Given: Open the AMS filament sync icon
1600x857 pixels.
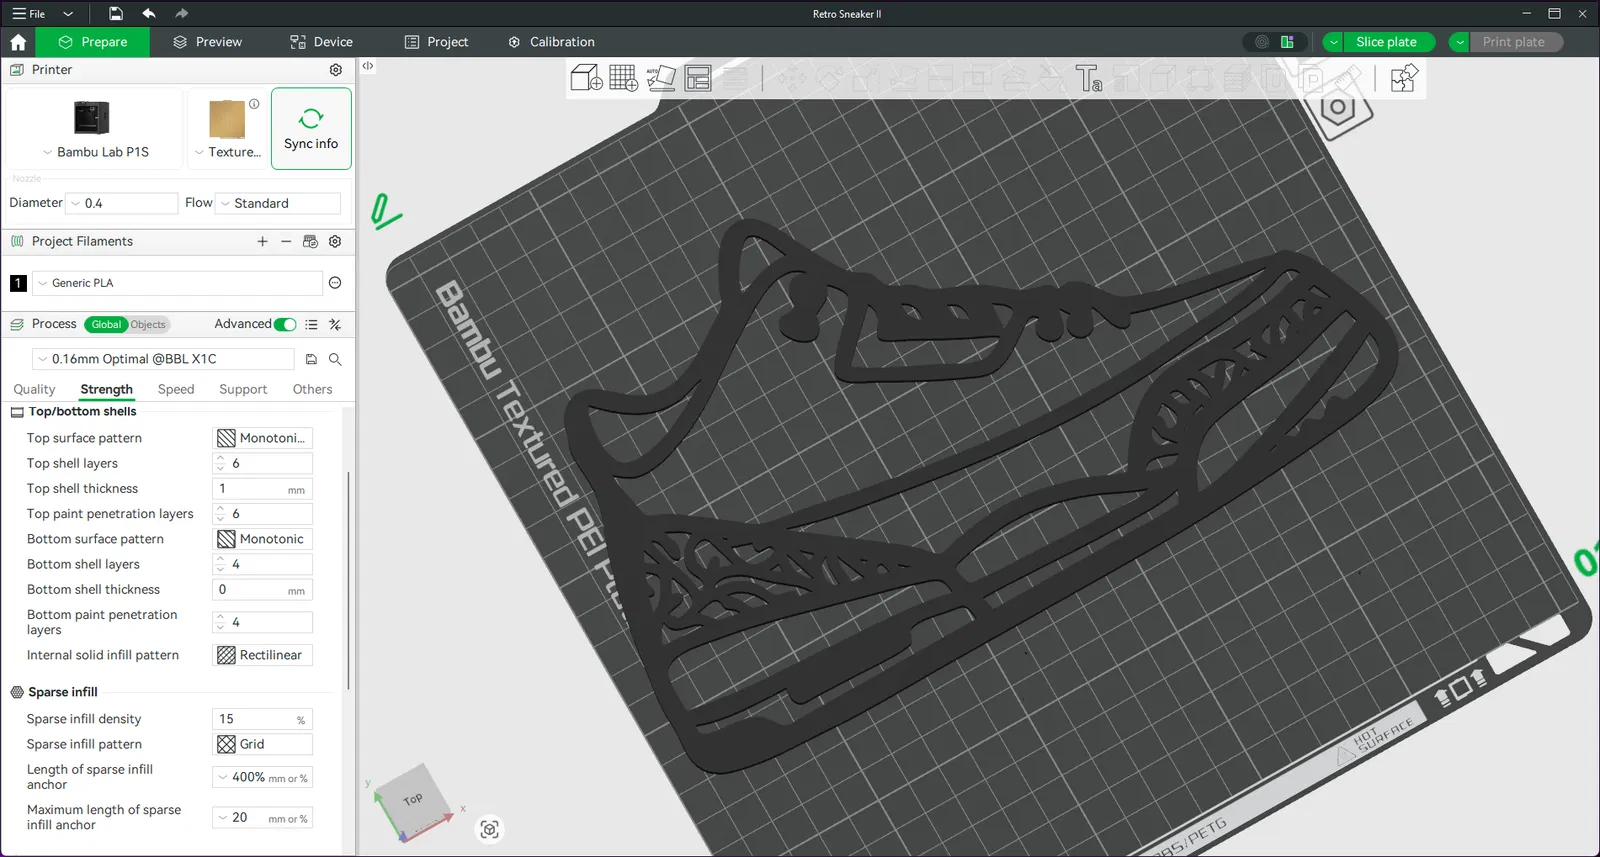Looking at the screenshot, I should tap(310, 241).
